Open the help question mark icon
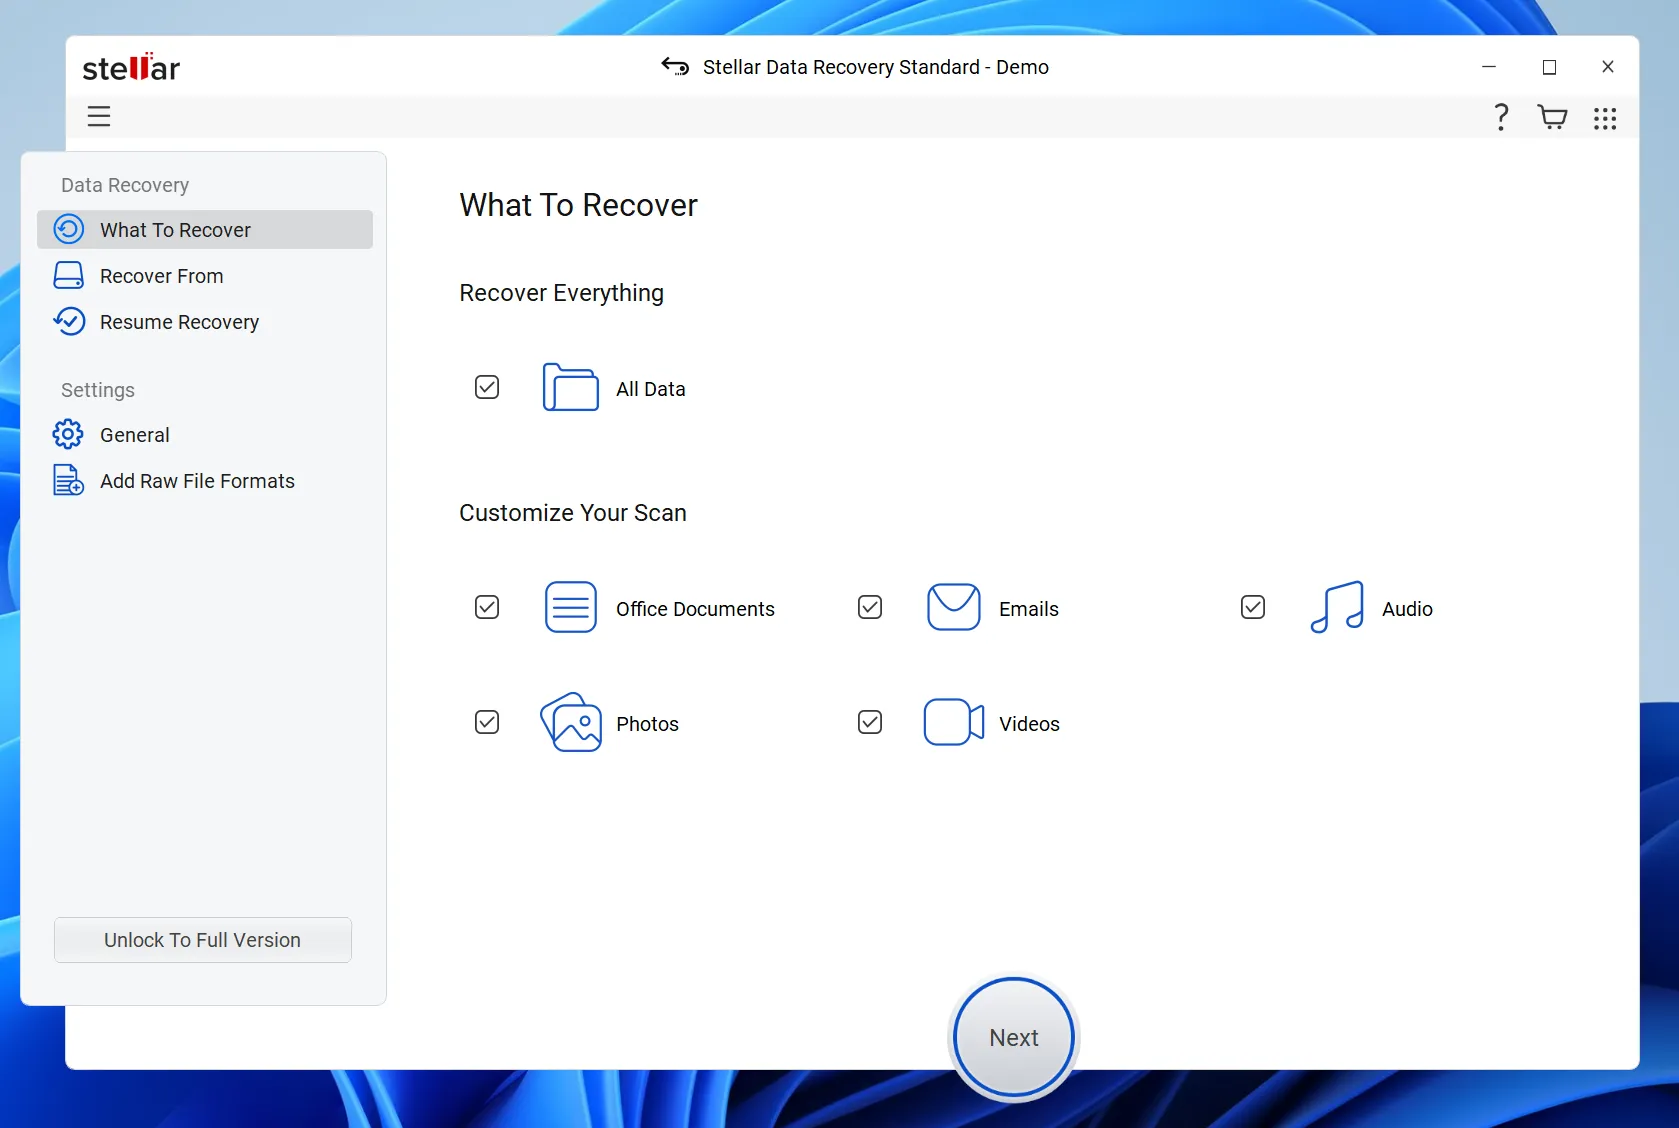 tap(1500, 117)
